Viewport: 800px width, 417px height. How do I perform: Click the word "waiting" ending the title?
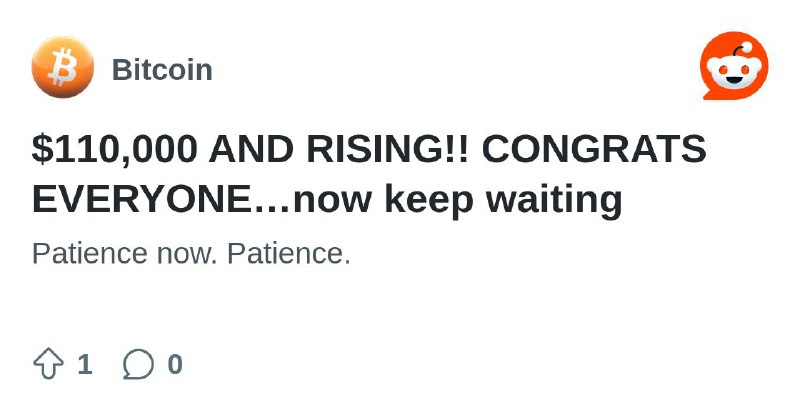[554, 200]
